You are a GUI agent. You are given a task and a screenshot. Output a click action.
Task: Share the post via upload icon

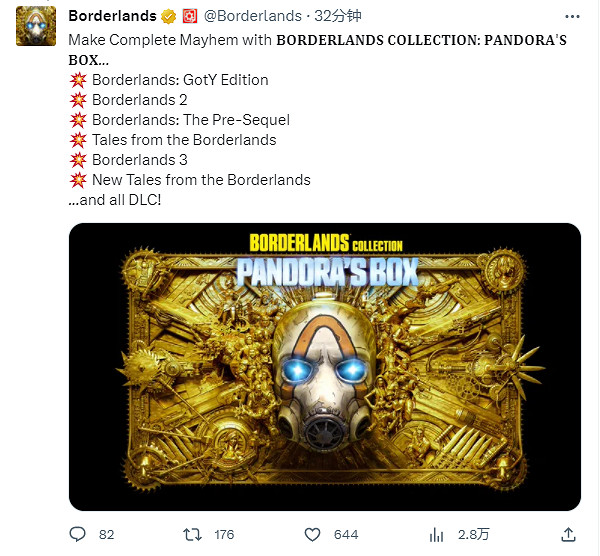568,535
